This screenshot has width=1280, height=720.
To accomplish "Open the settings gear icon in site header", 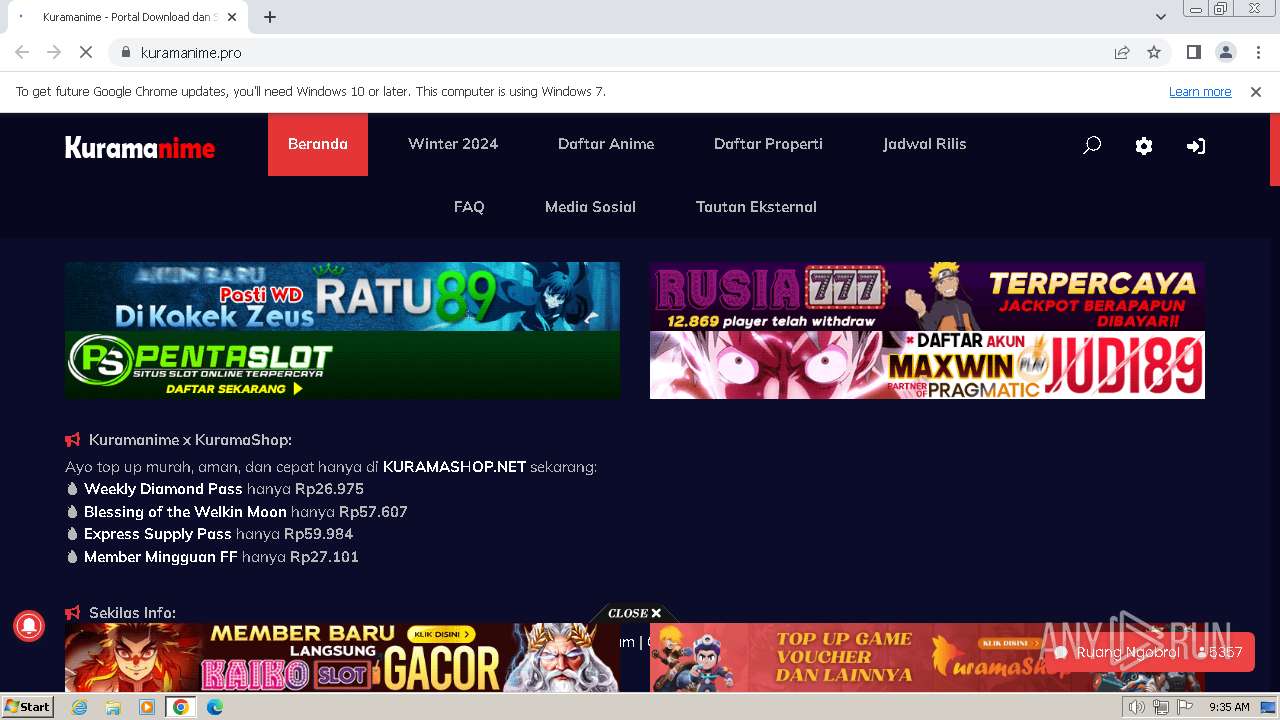I will coord(1144,146).
